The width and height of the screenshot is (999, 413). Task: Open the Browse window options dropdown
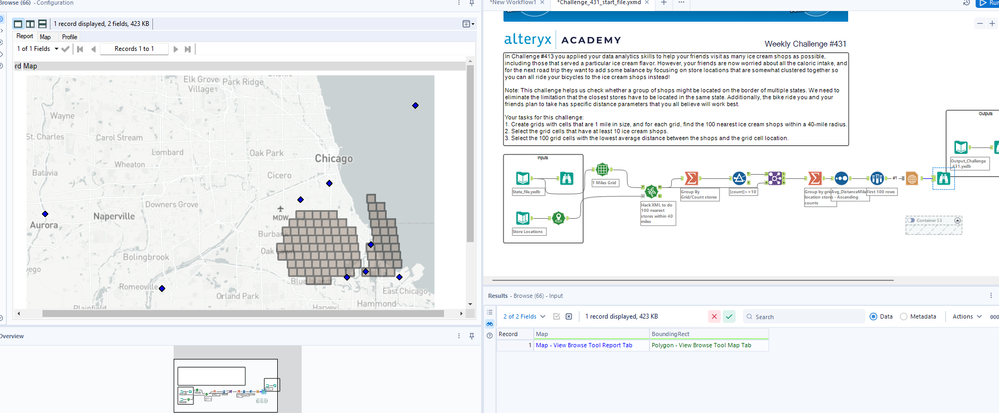468,24
